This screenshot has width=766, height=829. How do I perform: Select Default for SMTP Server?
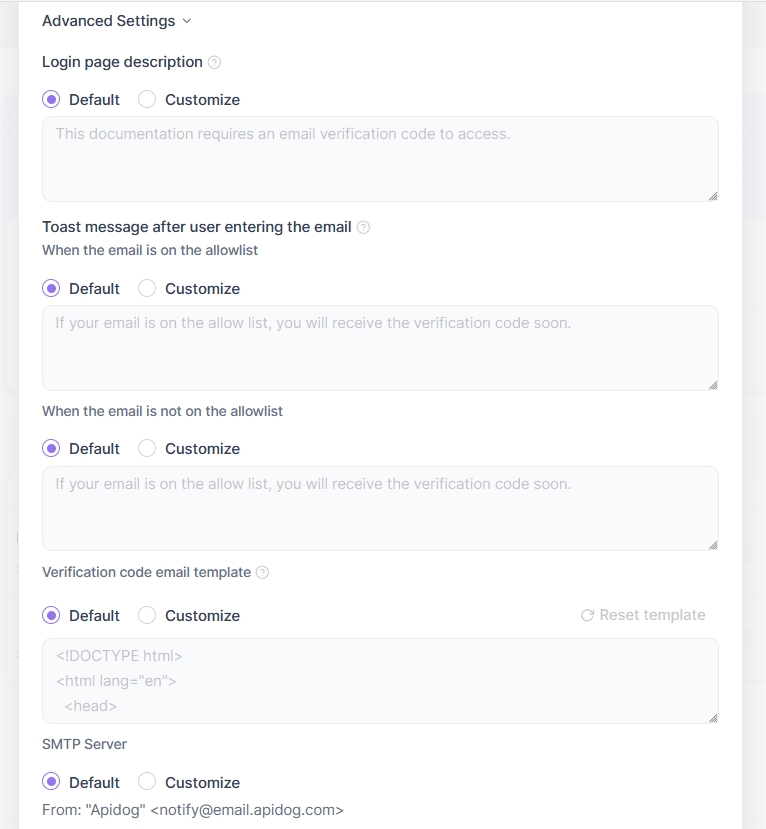pyautogui.click(x=51, y=782)
